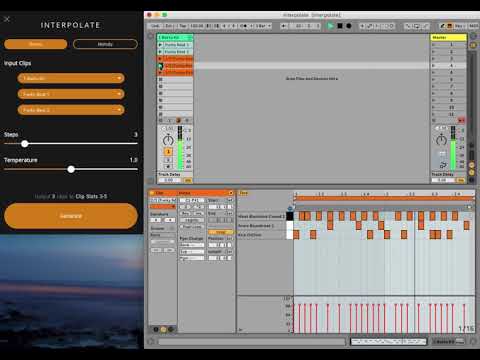
Task: Select the highlighted second orange generated clip
Action: [178, 66]
